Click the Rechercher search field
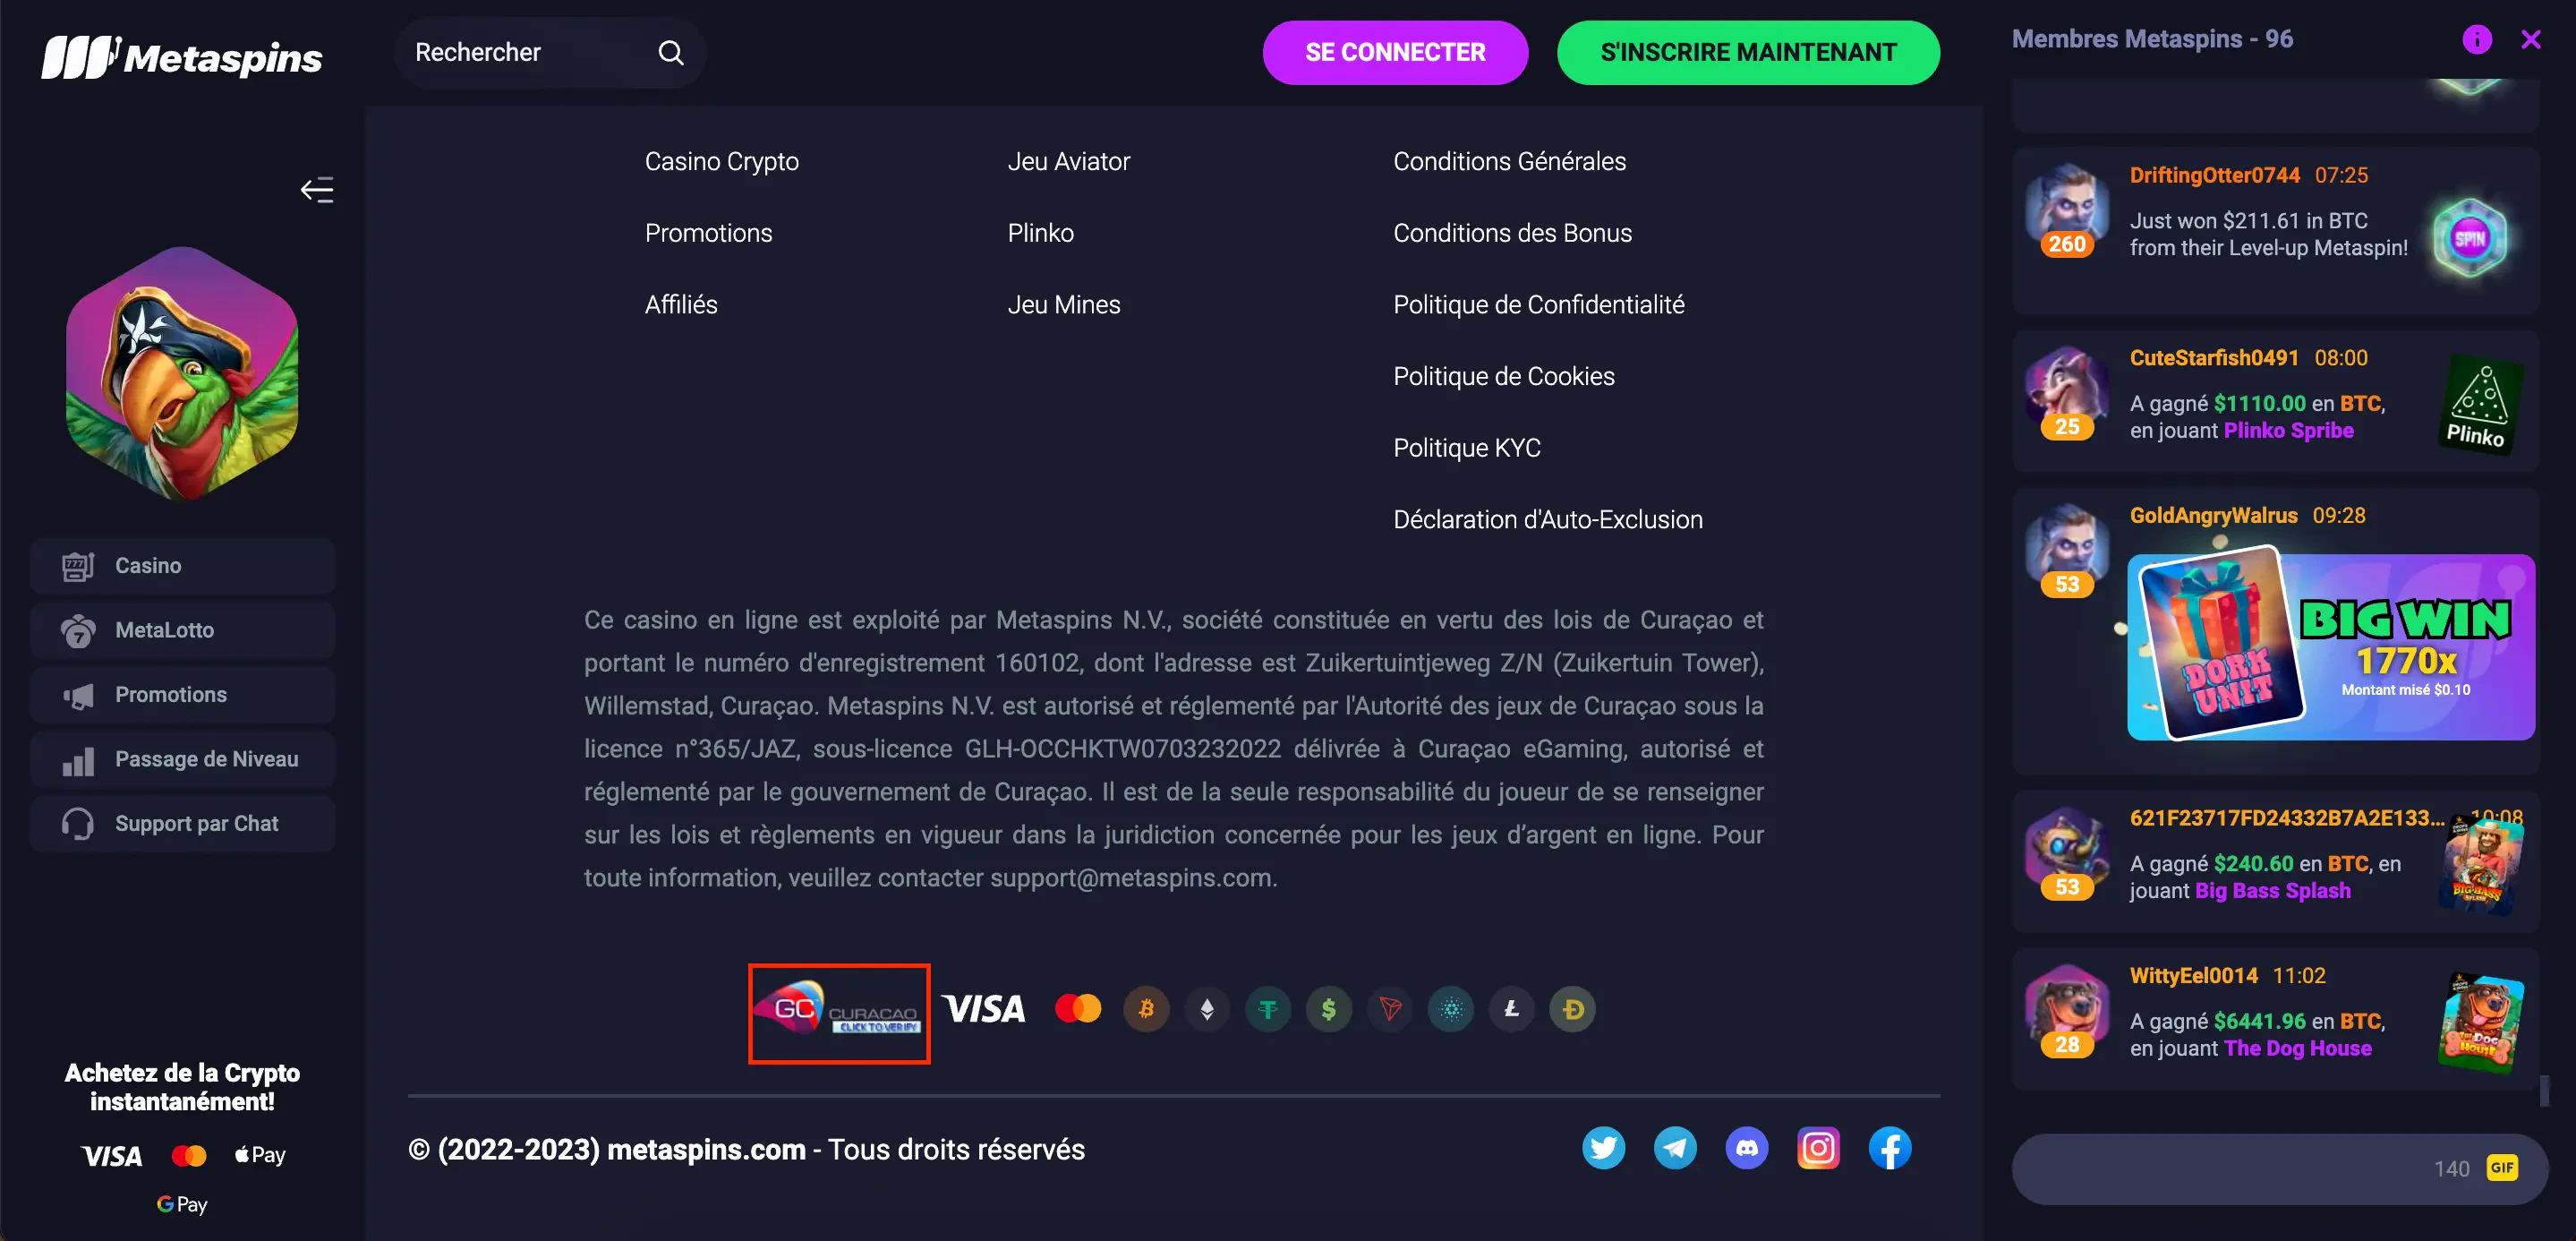 [x=549, y=53]
